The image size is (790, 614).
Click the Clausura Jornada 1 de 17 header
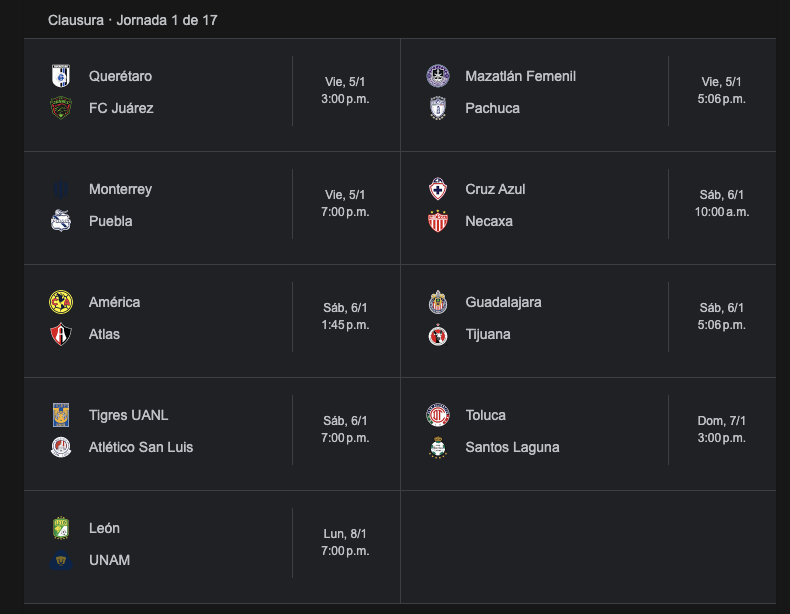tap(133, 20)
